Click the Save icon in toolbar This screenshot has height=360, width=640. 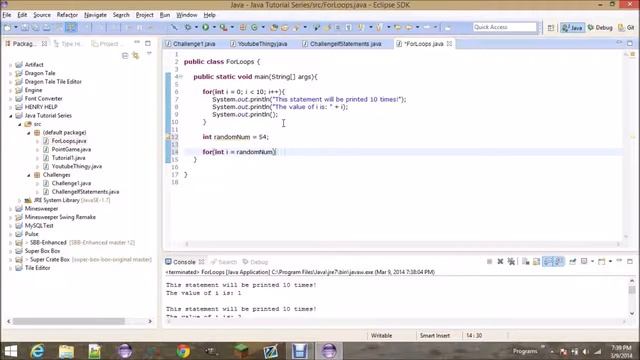click(25, 27)
